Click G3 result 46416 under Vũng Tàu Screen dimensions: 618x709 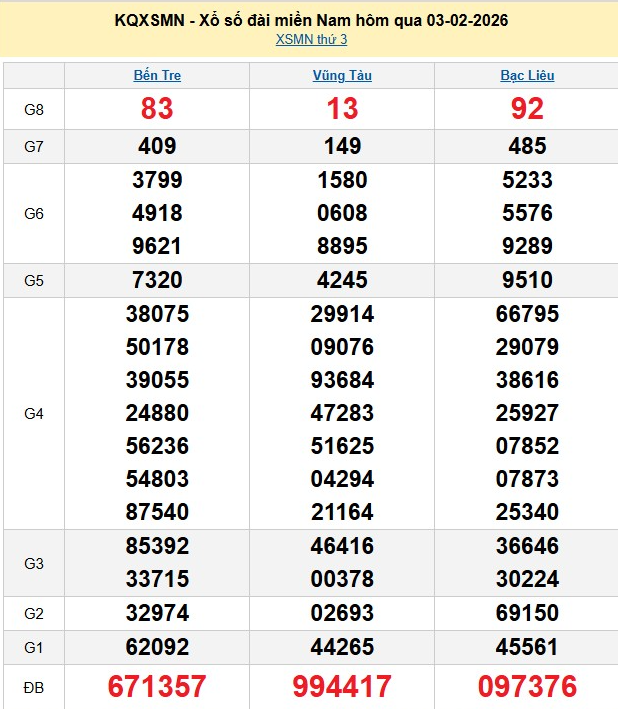click(342, 546)
